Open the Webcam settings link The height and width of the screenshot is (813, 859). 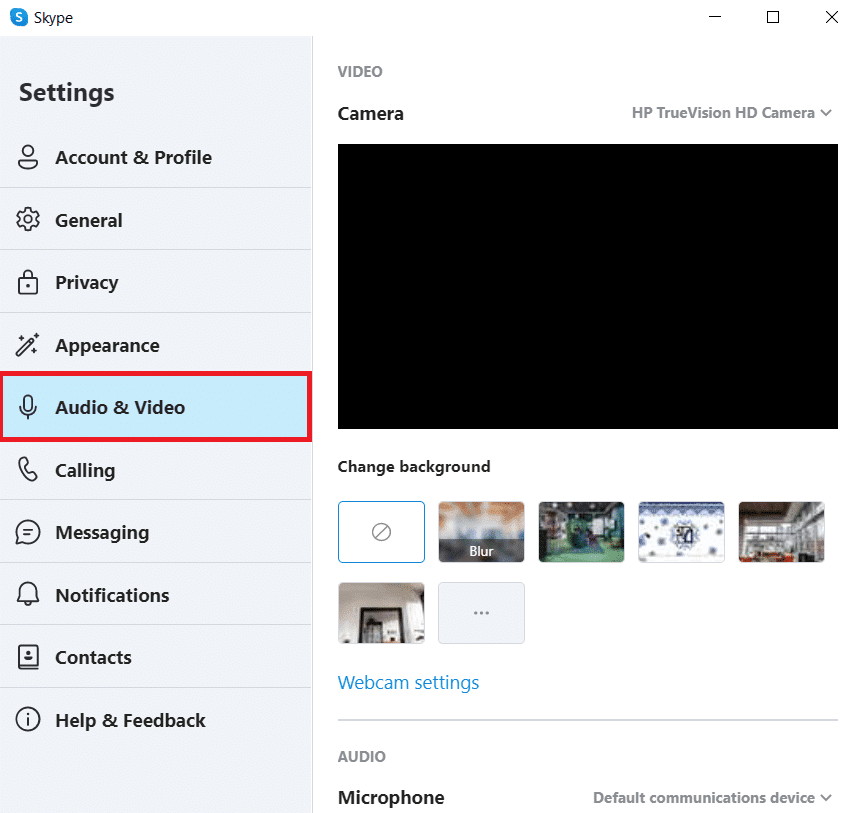(408, 683)
